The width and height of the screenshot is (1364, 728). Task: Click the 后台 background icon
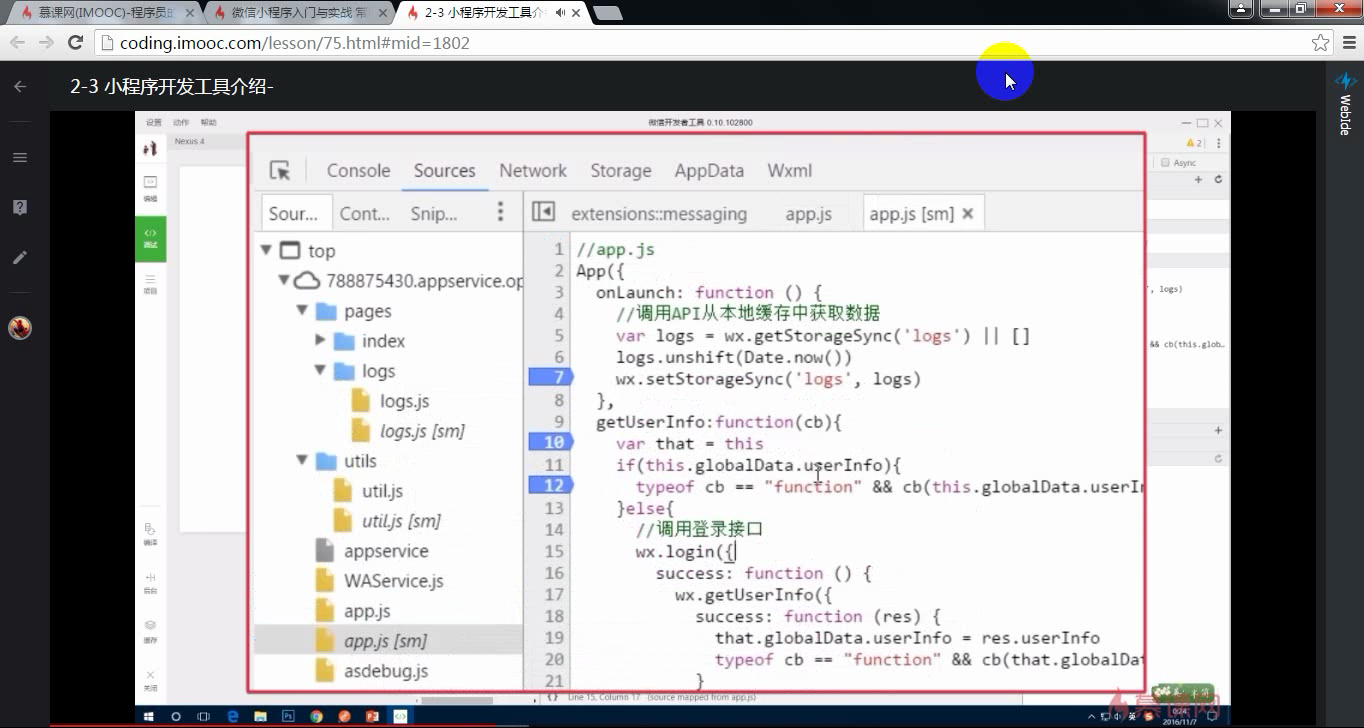pyautogui.click(x=150, y=583)
